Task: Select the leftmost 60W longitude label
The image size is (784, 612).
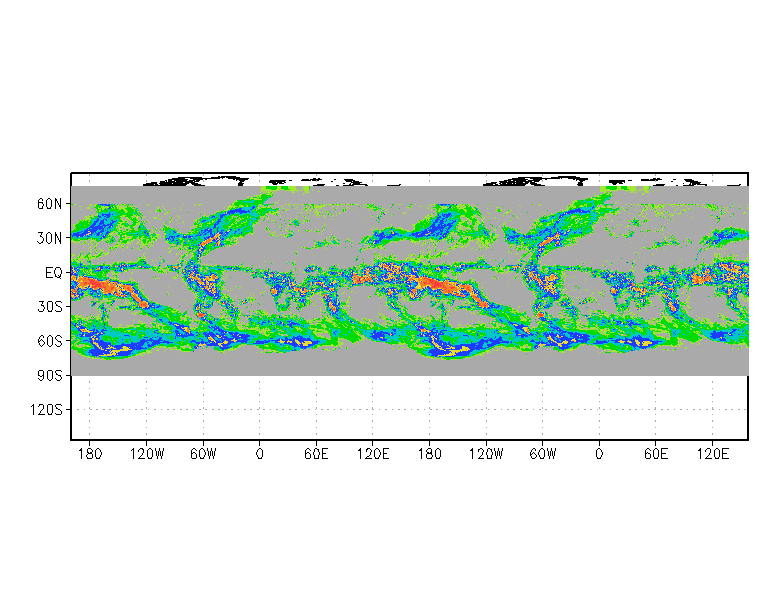Action: (x=204, y=454)
